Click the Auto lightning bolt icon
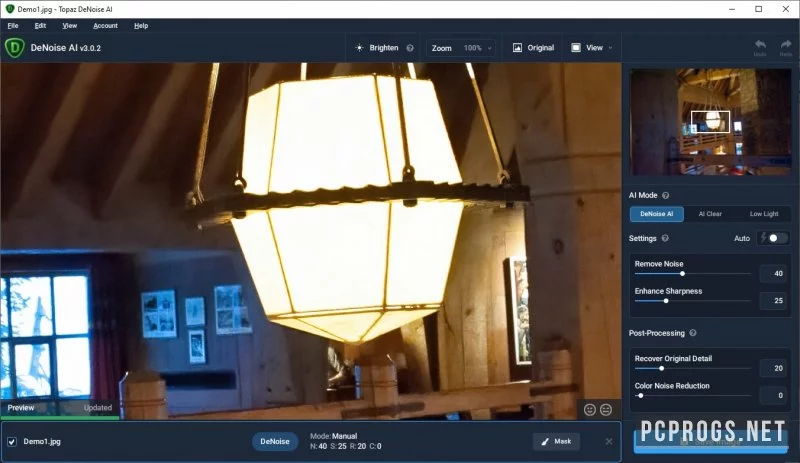The image size is (800, 463). click(763, 237)
